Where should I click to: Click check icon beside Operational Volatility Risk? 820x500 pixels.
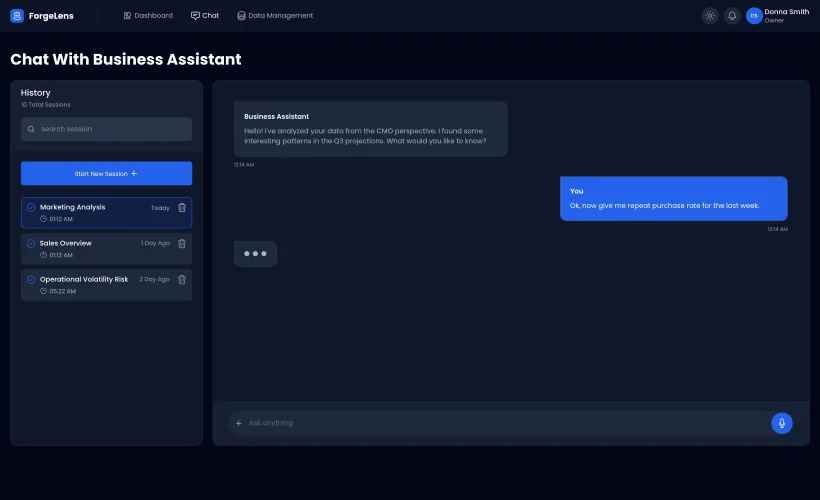coord(31,279)
